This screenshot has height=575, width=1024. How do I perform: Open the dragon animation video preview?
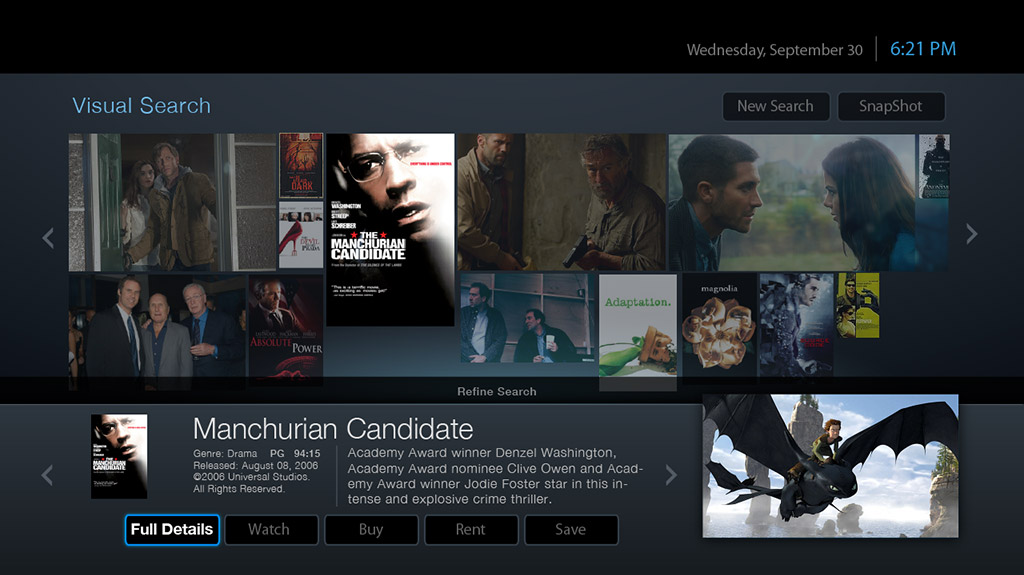(830, 466)
